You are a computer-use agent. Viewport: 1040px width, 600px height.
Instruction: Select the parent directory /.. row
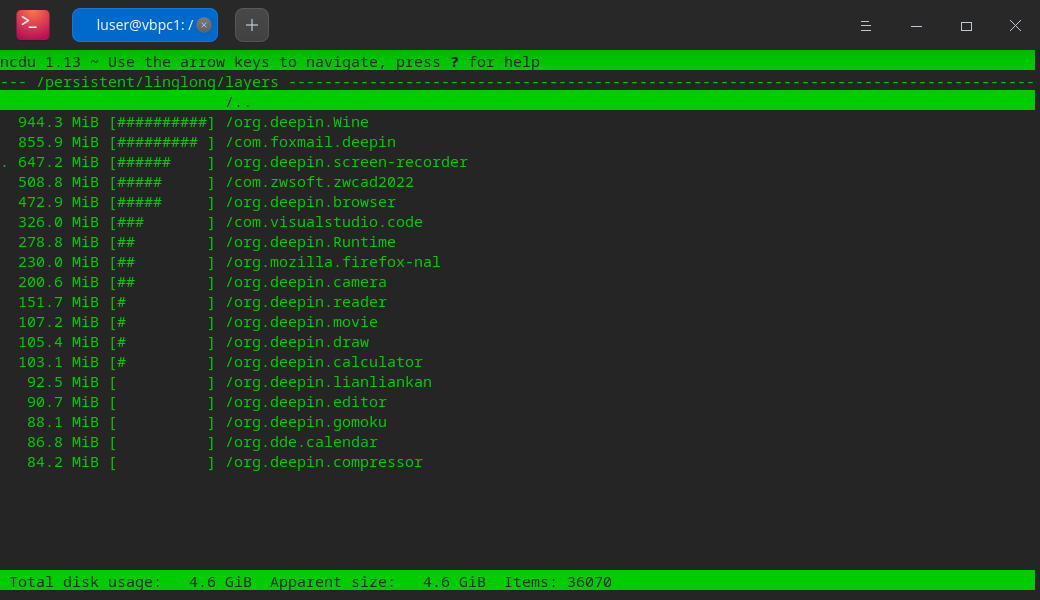(x=517, y=102)
